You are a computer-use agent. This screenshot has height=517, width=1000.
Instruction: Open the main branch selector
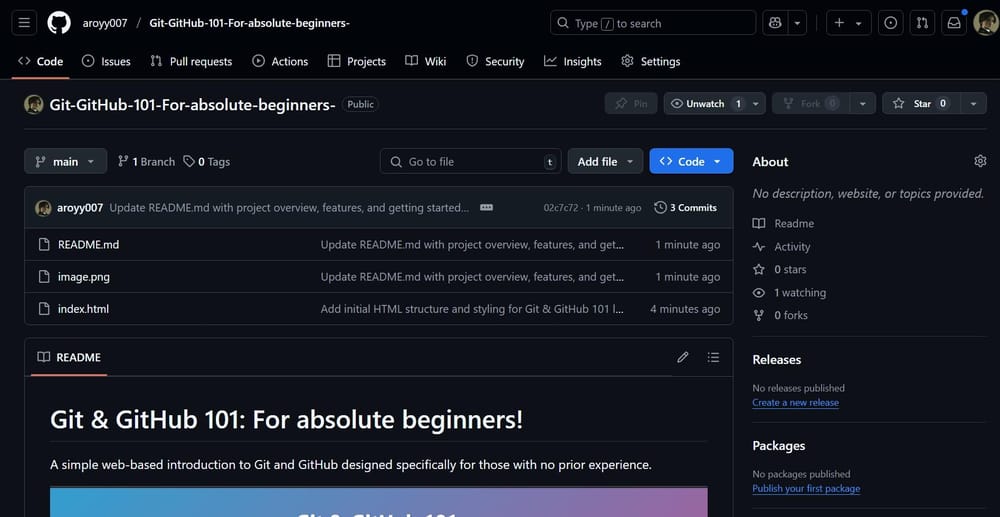pos(66,161)
